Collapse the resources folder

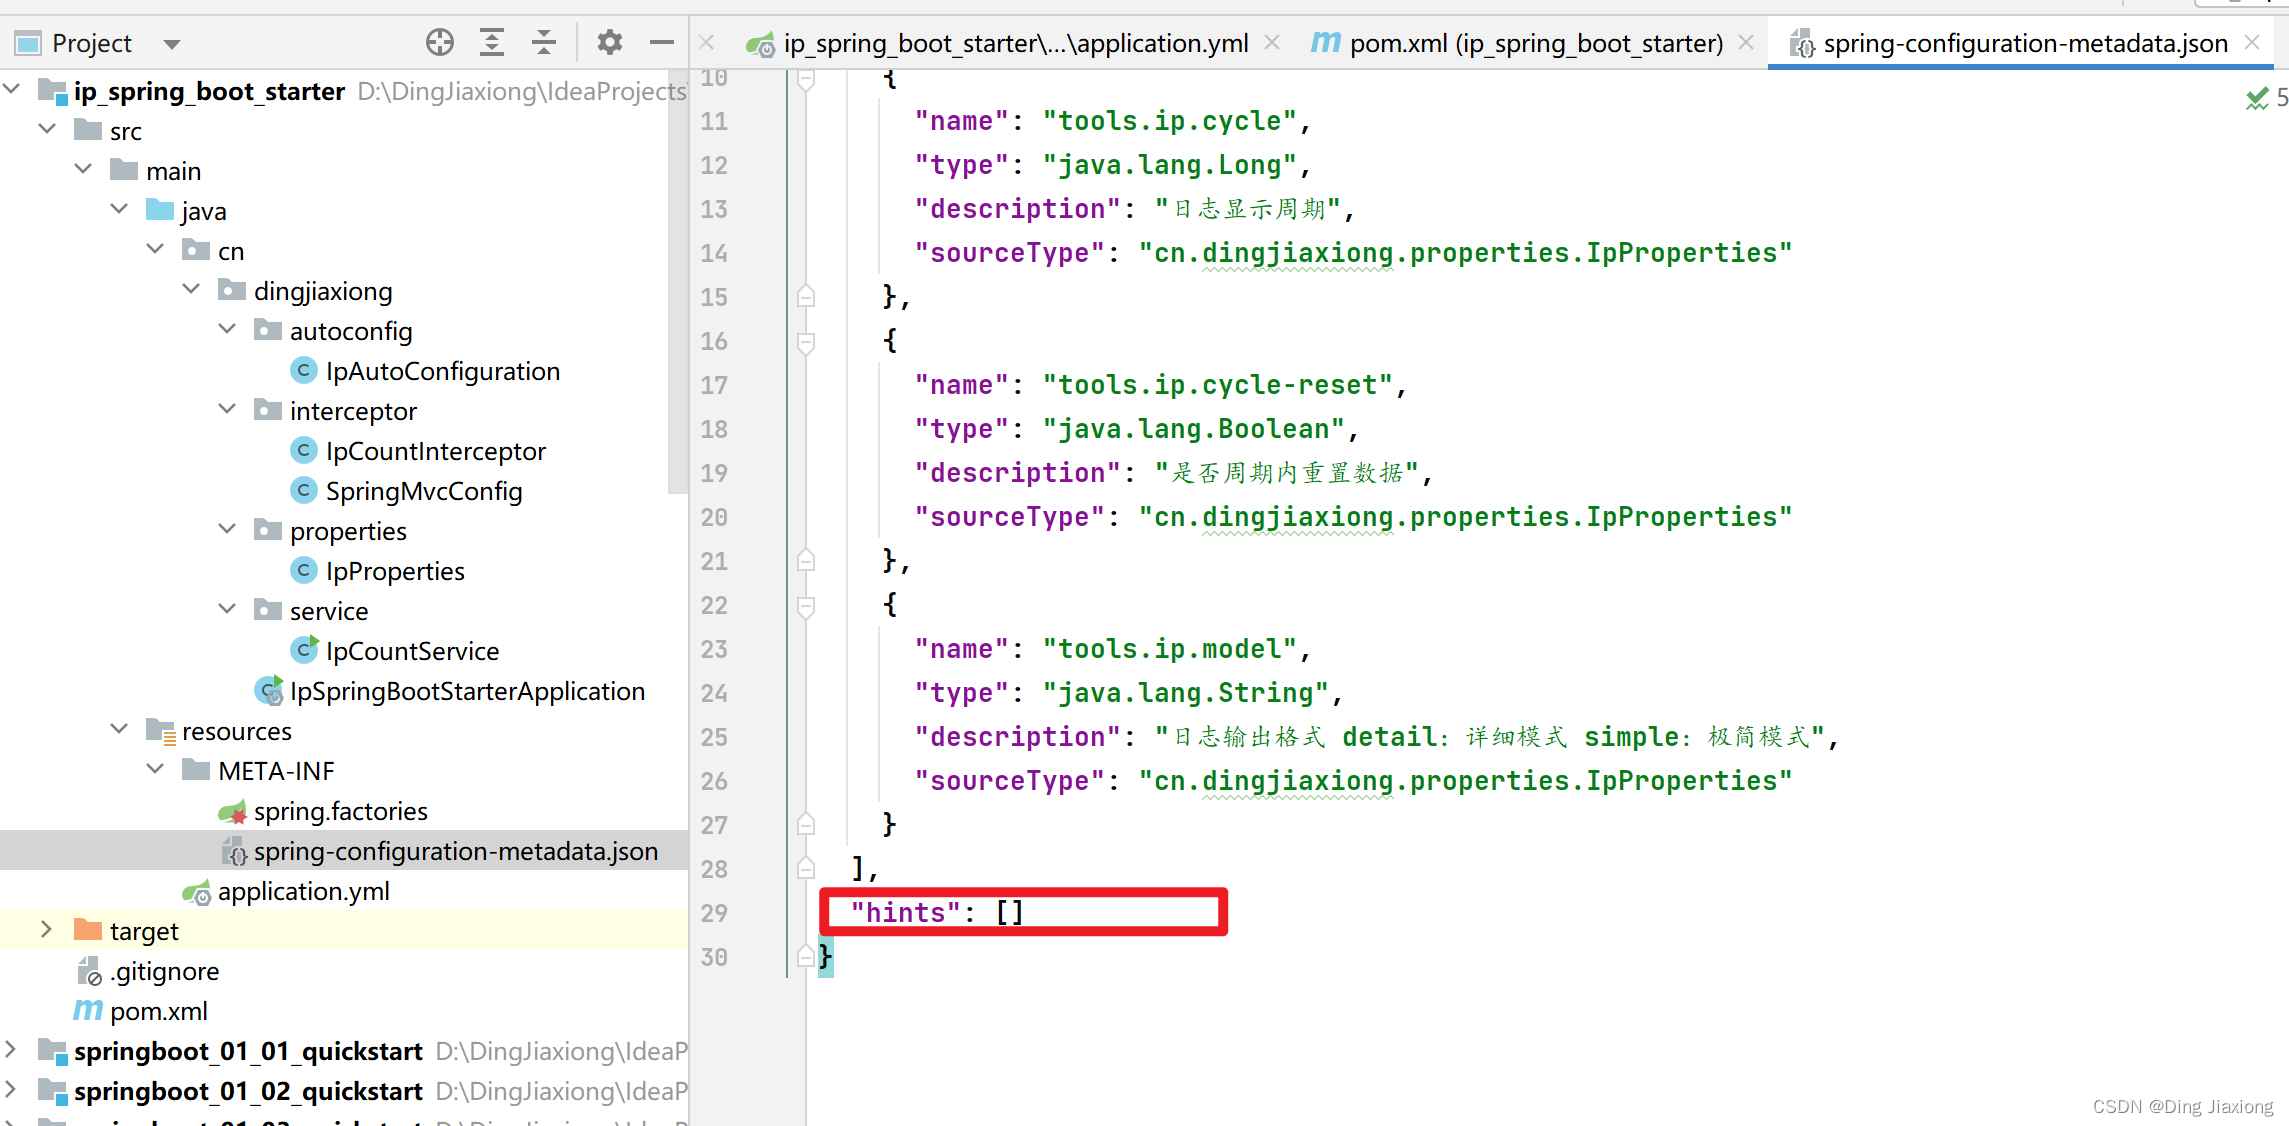click(x=119, y=729)
